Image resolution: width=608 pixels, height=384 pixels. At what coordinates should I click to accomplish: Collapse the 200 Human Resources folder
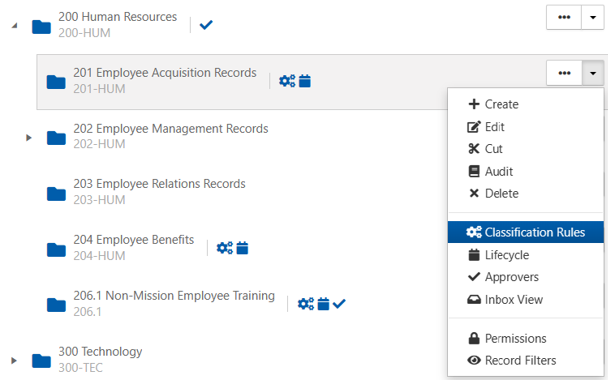pos(15,26)
